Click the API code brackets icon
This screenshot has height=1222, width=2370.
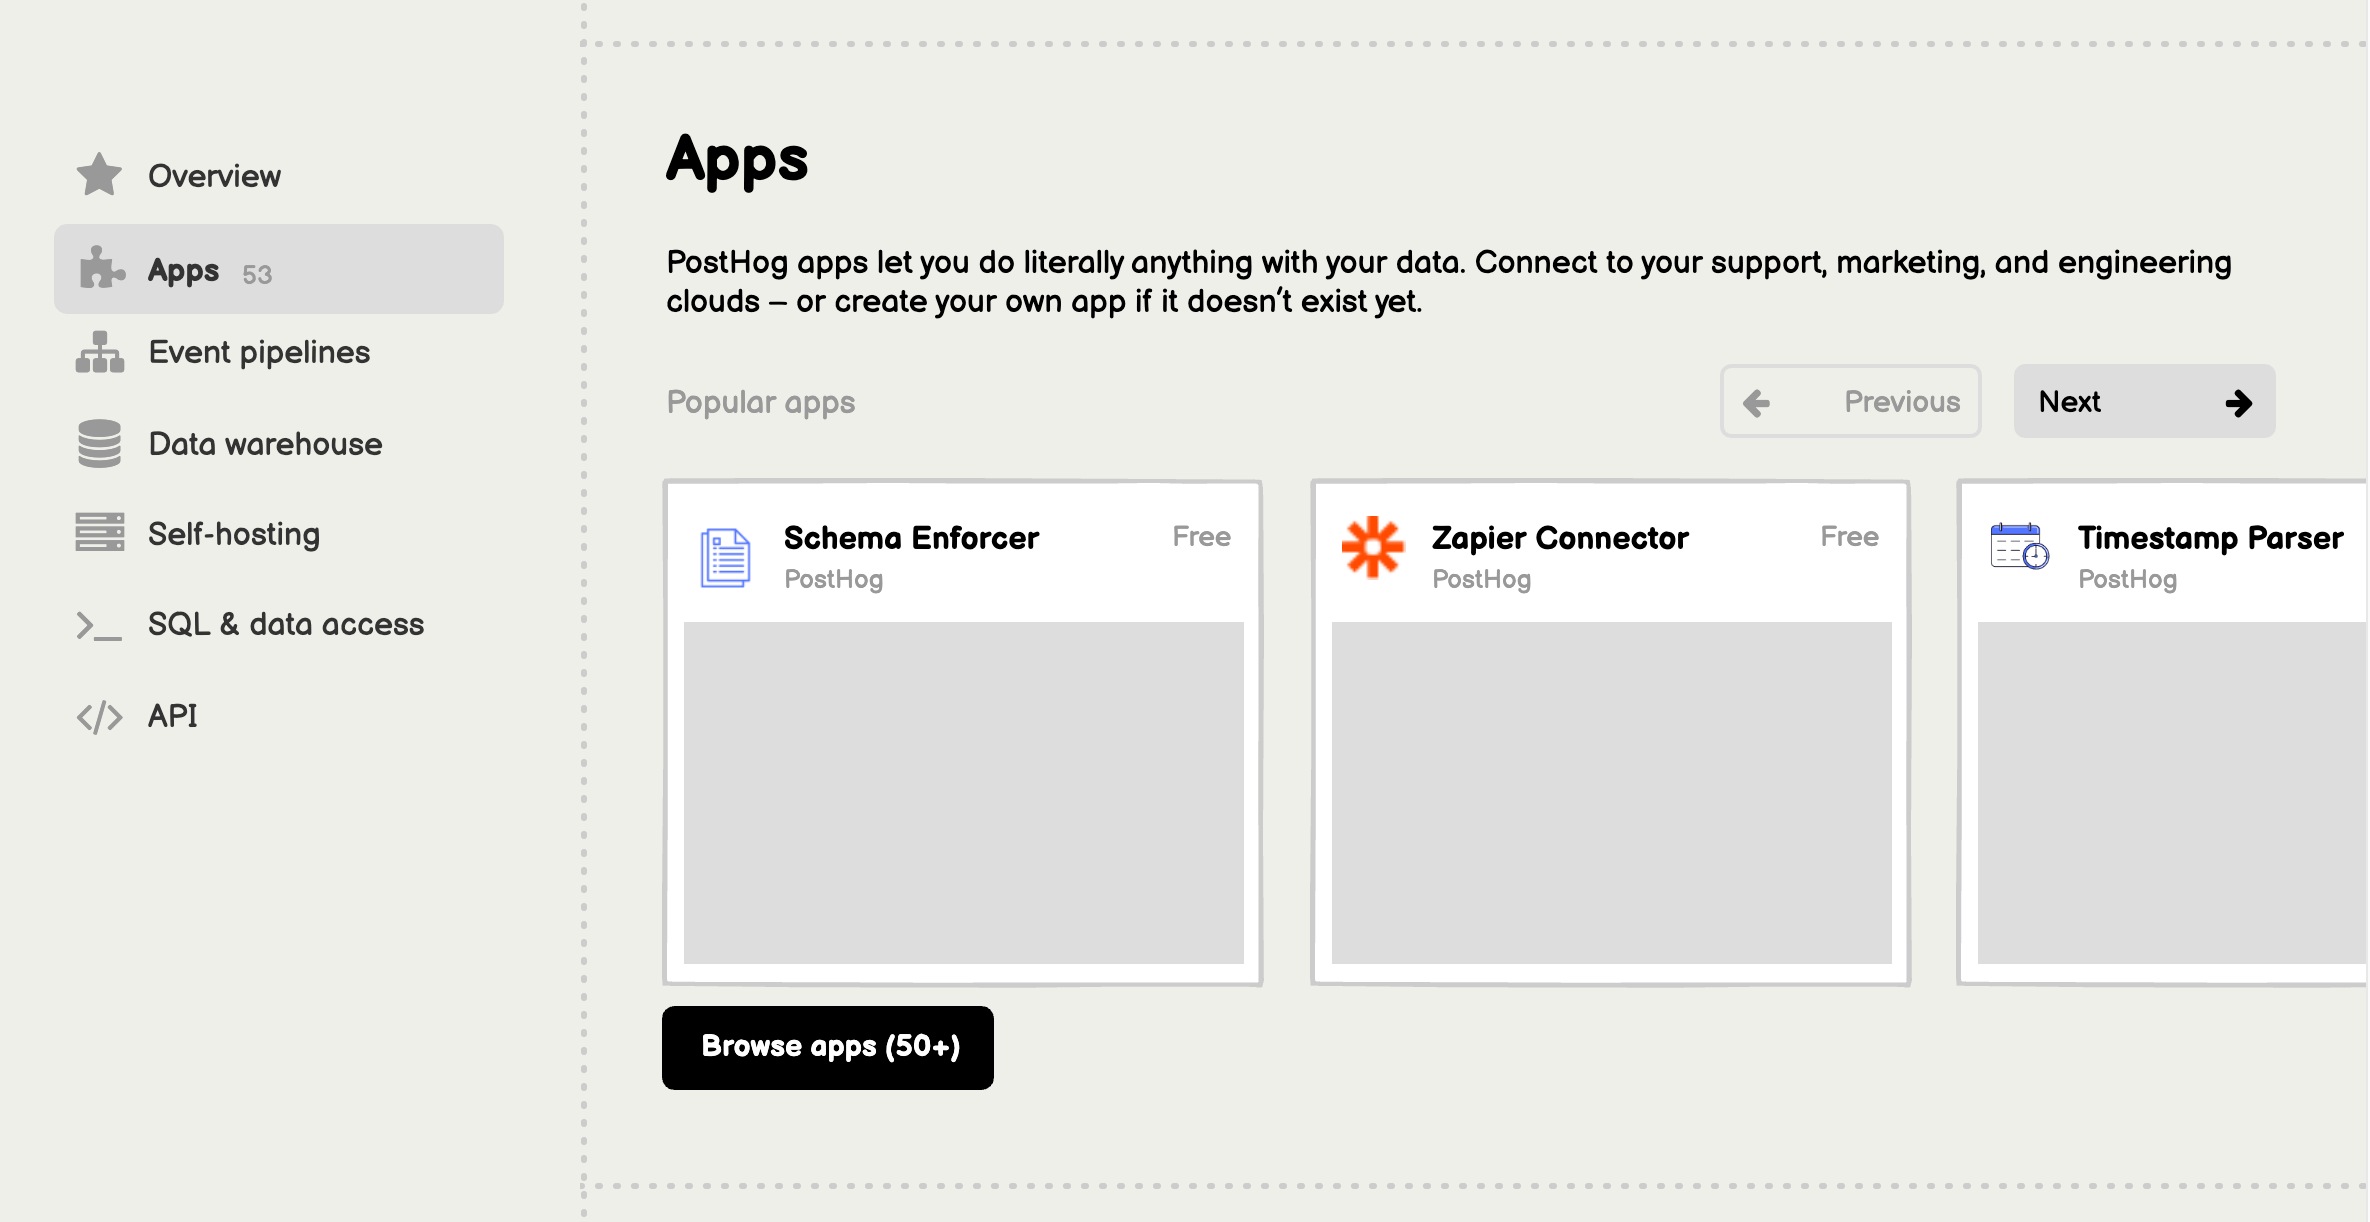[x=99, y=717]
